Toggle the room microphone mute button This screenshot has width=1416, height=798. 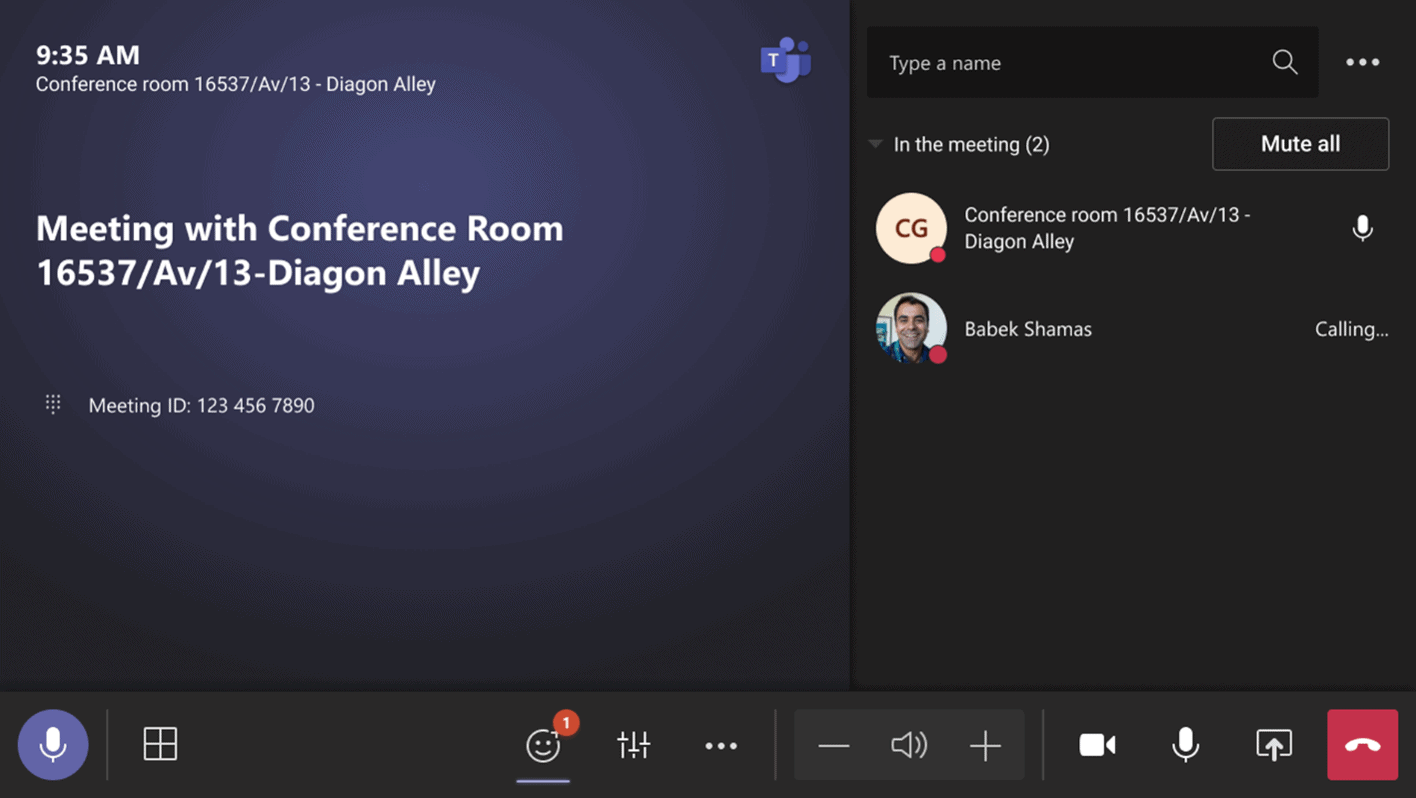tap(53, 744)
